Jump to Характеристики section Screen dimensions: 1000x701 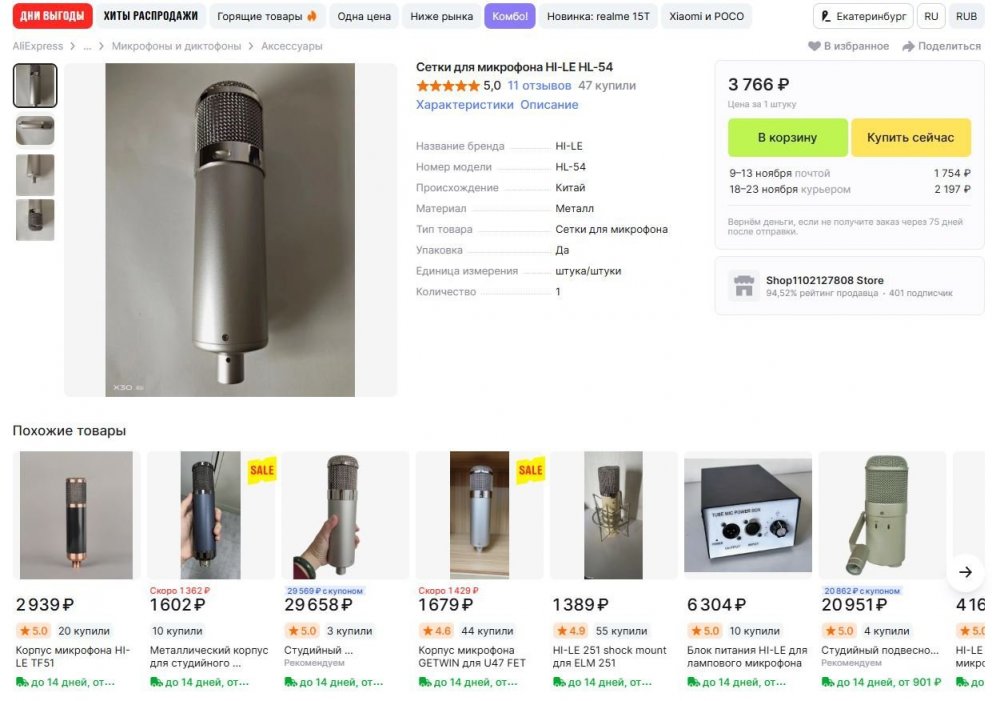click(x=464, y=105)
